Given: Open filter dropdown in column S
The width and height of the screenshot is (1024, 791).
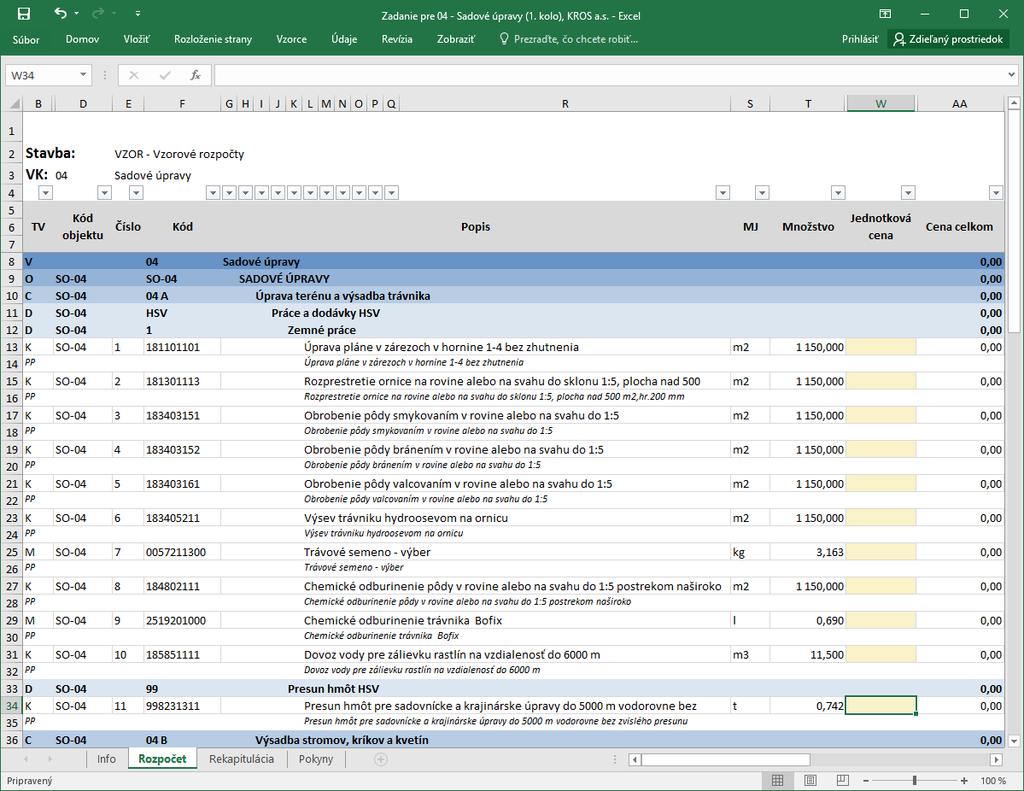Looking at the screenshot, I should 762,193.
